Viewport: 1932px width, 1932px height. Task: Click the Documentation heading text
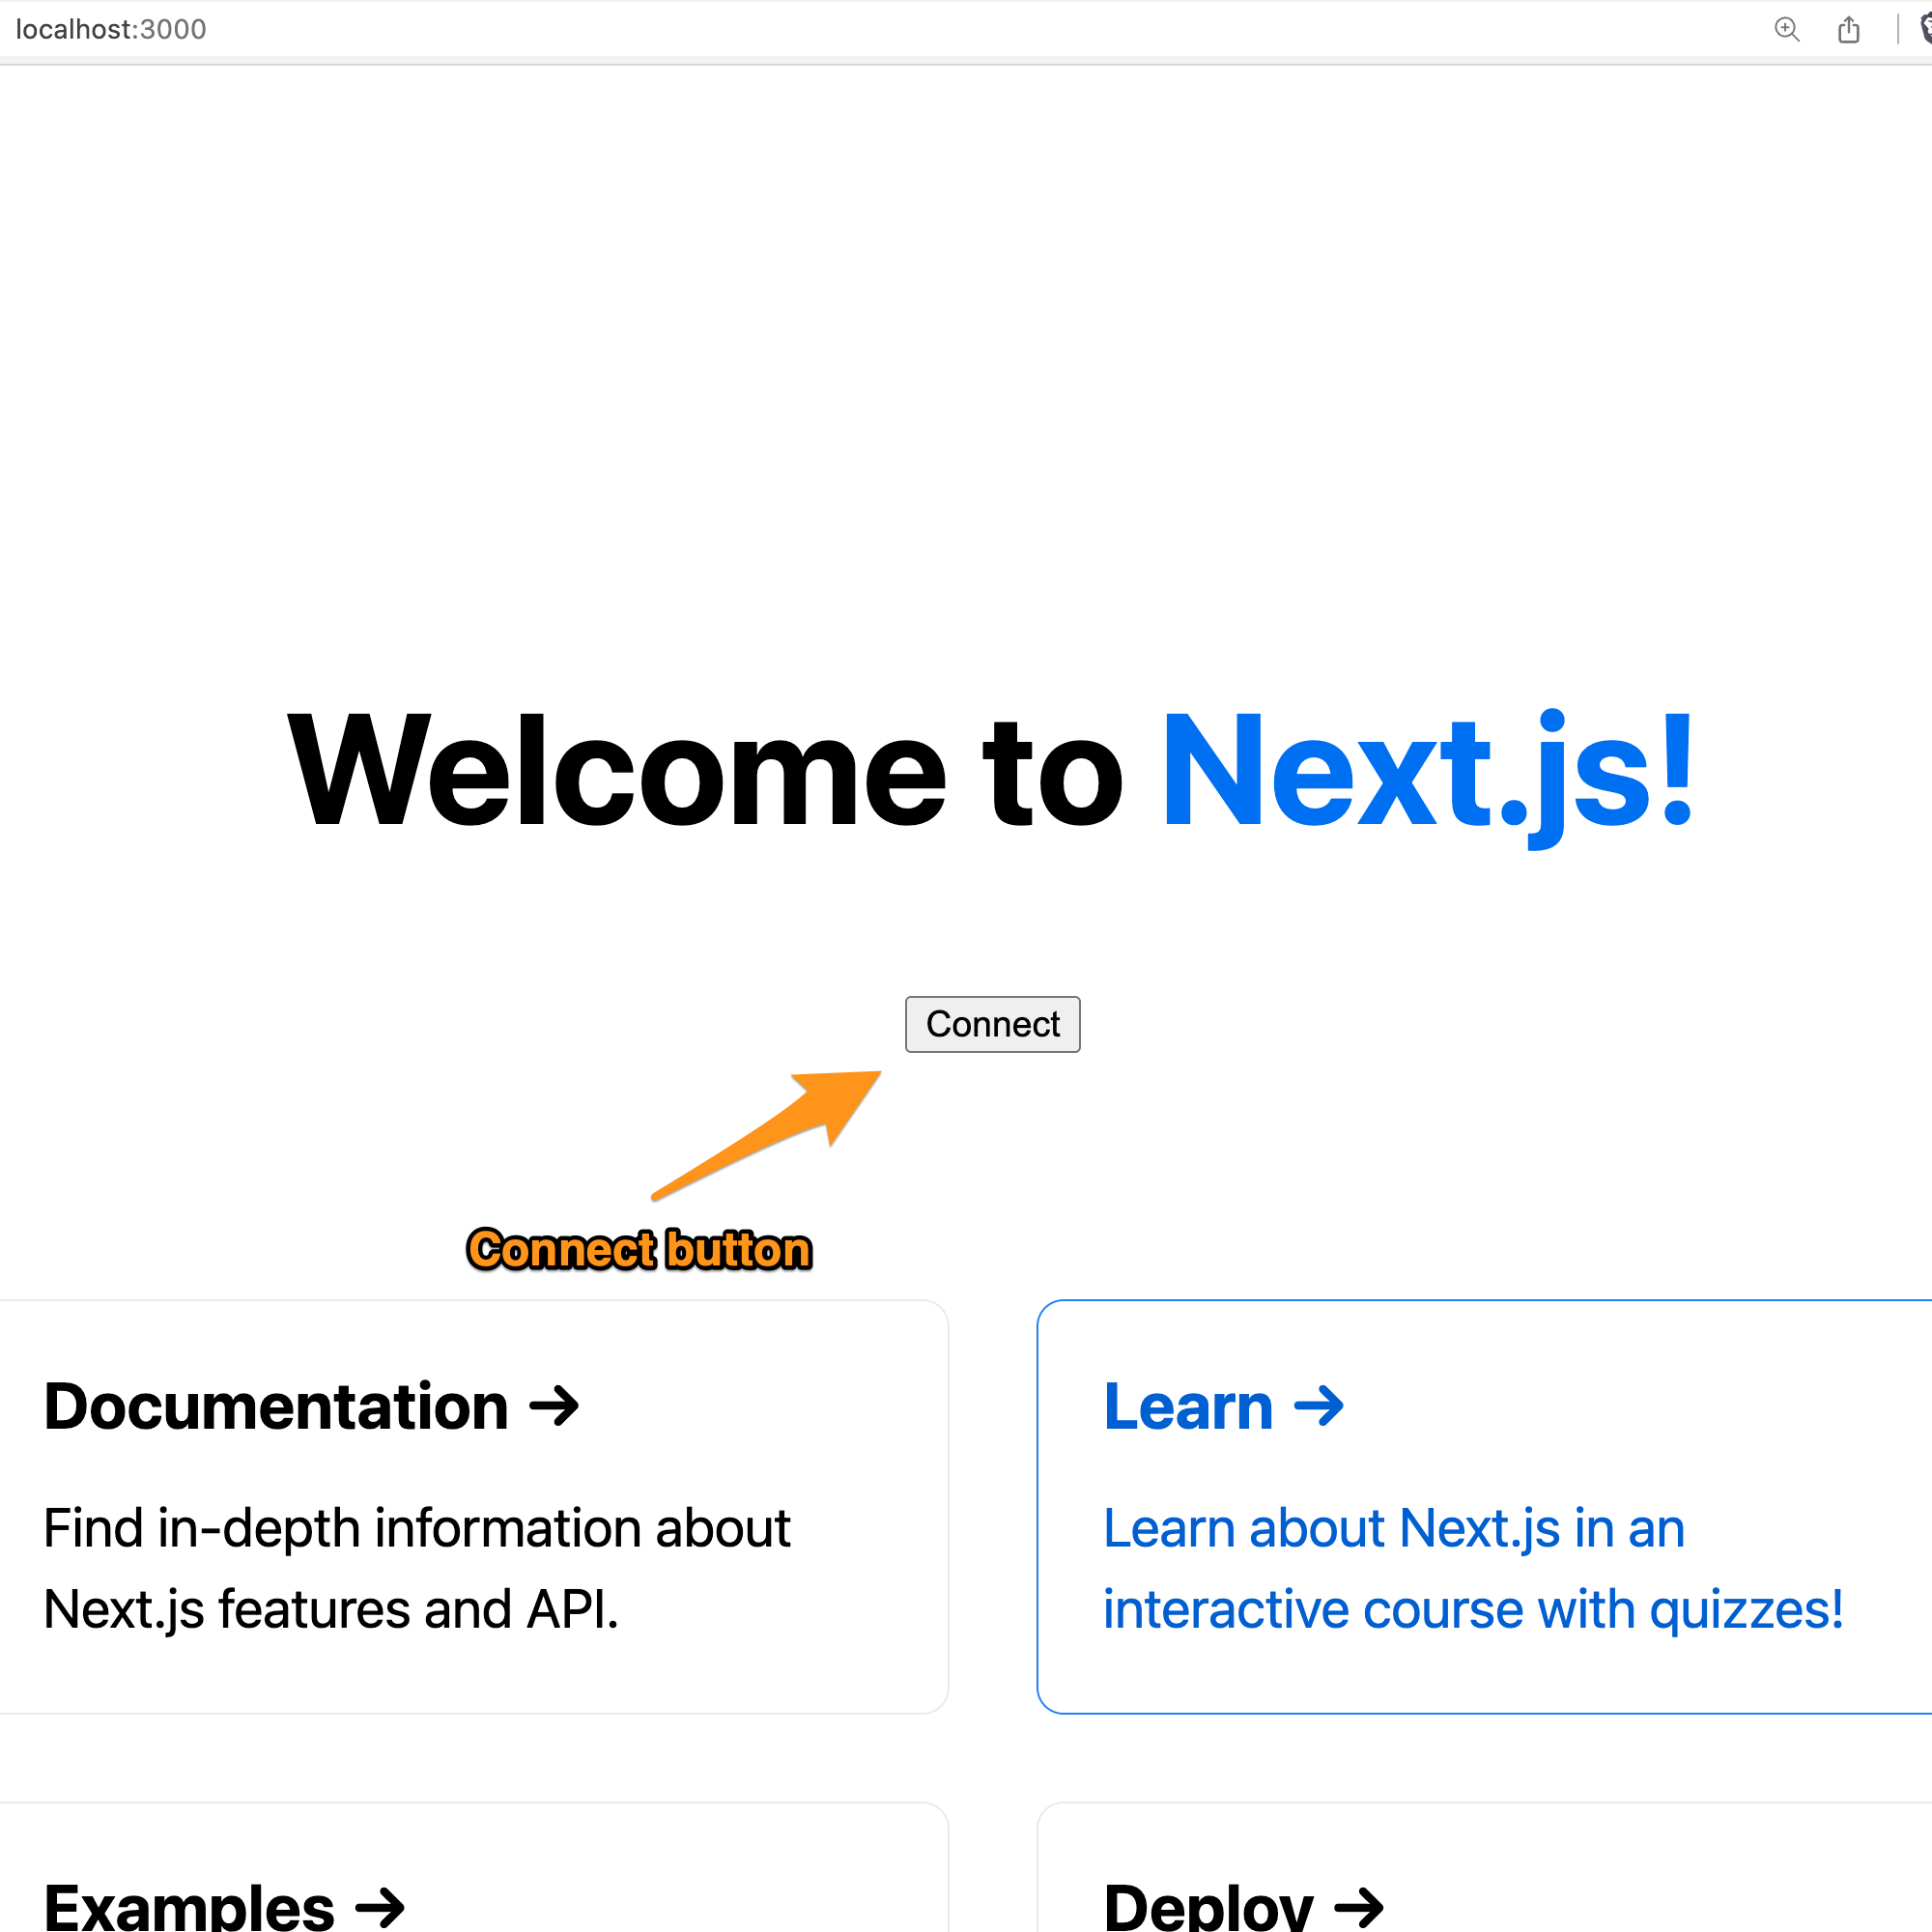point(275,1406)
